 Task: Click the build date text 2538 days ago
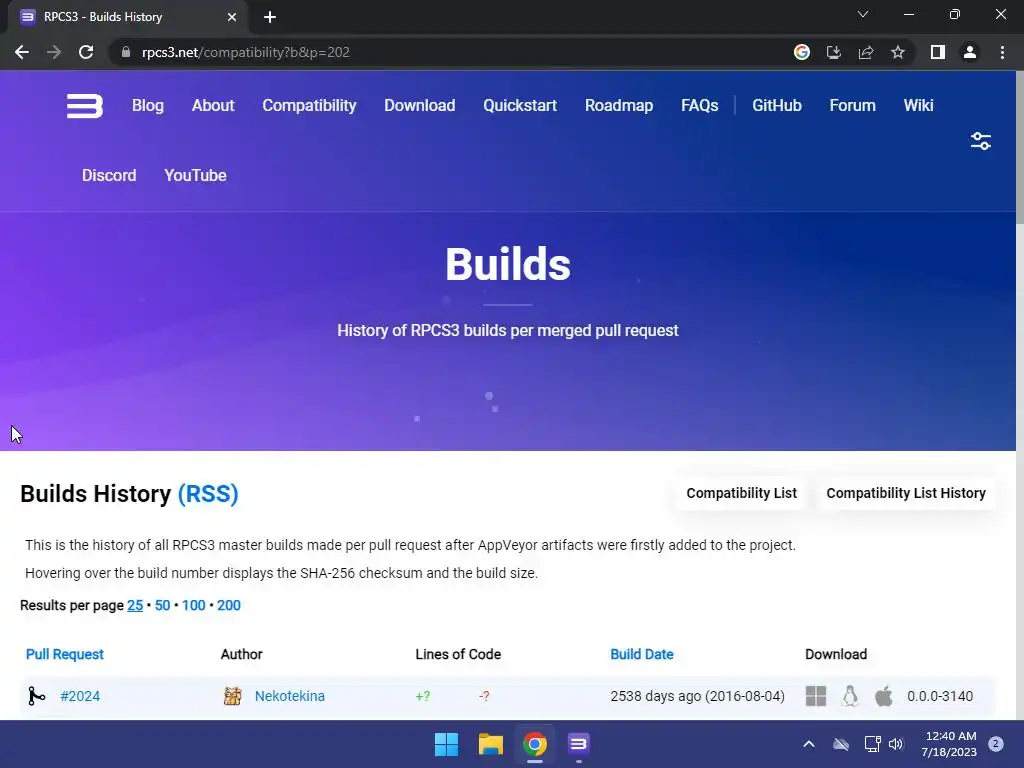pos(697,696)
